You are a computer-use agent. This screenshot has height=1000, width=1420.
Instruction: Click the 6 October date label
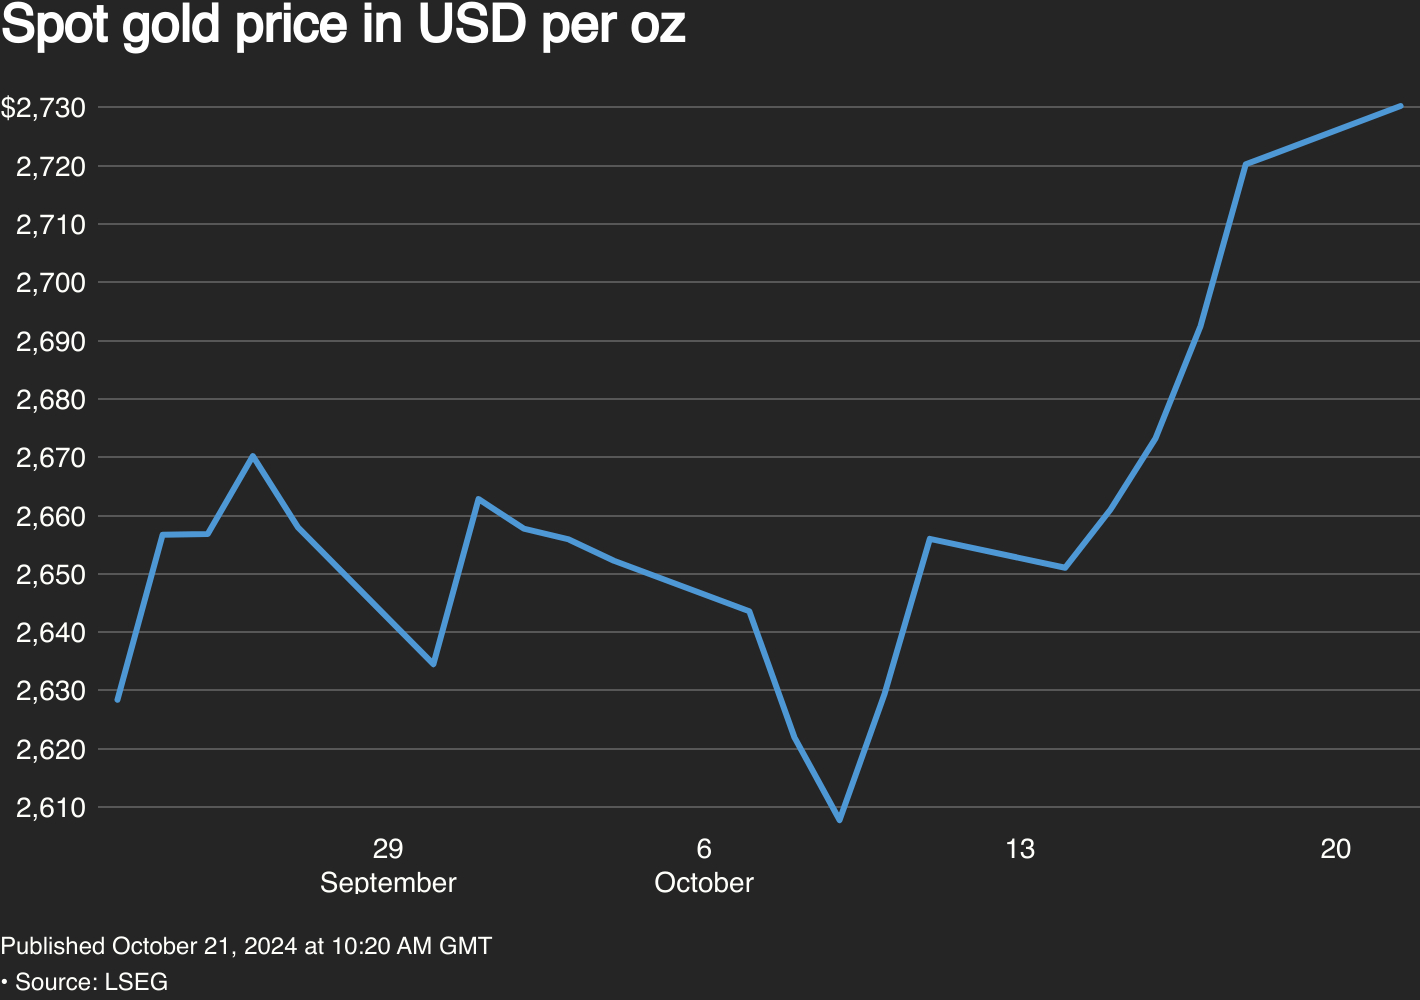pos(704,865)
